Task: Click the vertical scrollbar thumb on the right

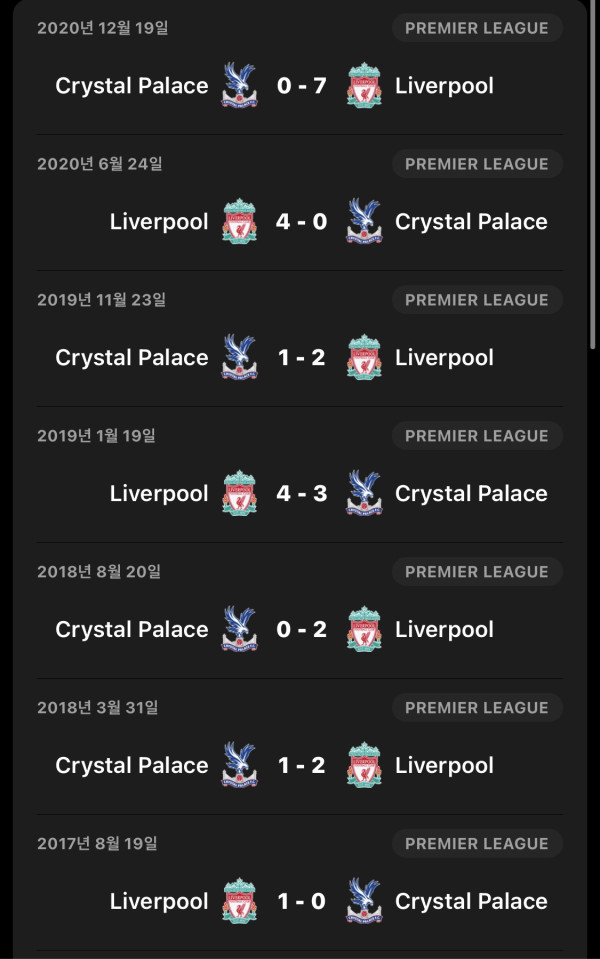Action: coord(592,174)
